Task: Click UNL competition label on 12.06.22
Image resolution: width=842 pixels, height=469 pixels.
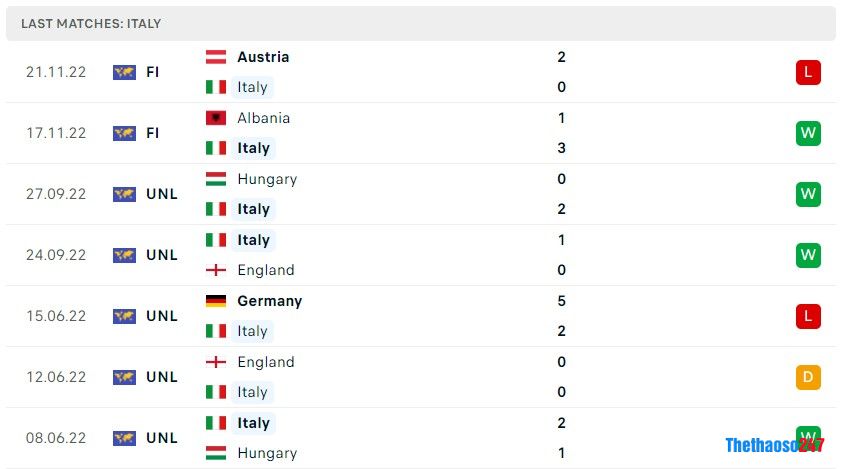Action: tap(161, 377)
